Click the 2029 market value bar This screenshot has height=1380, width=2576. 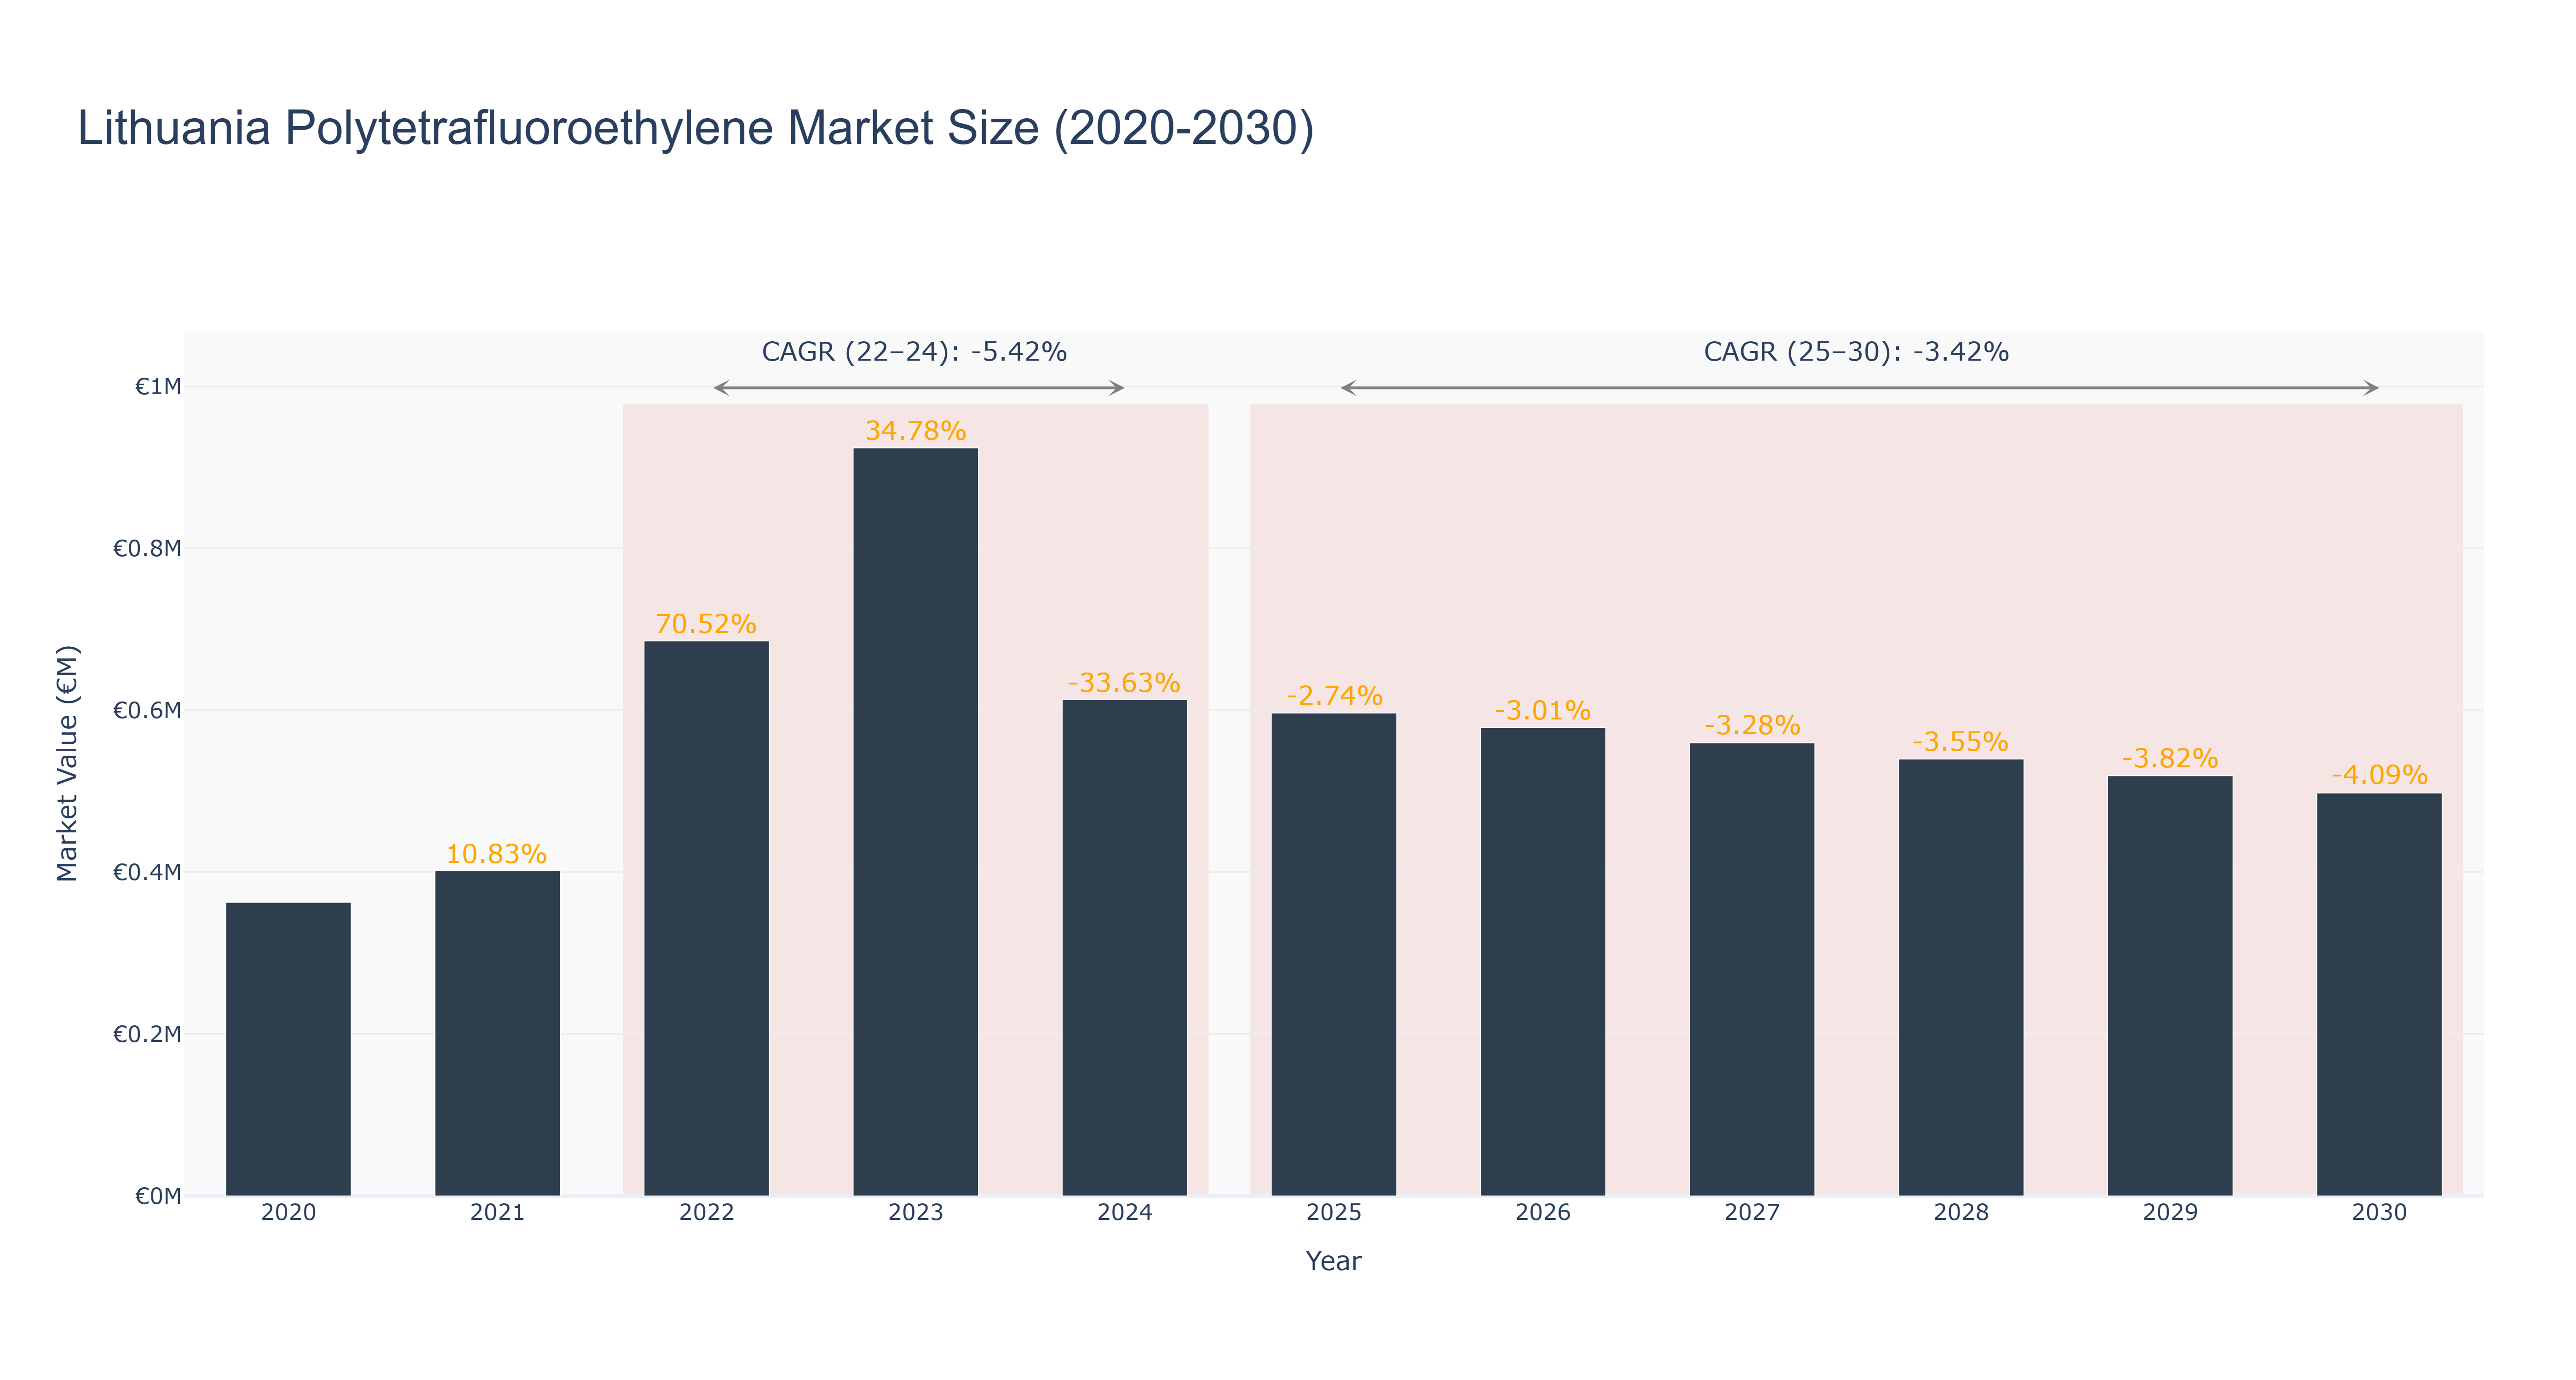2169,986
